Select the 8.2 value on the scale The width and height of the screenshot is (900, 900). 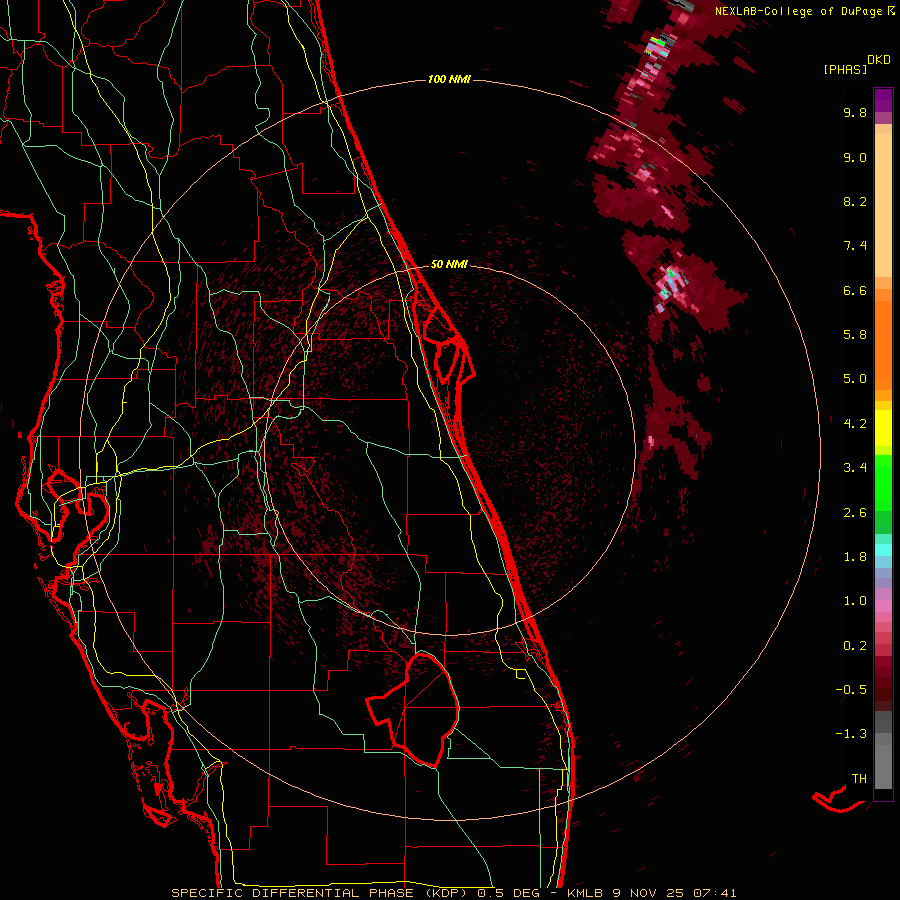pos(855,201)
